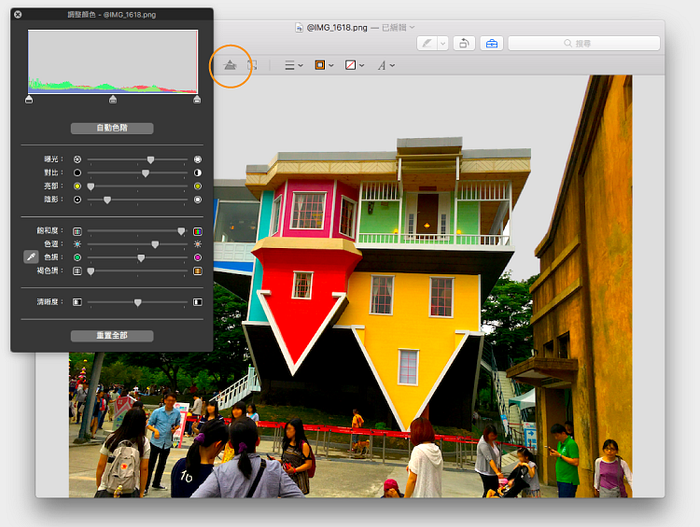Toggle the Markup toolbox button
Image resolution: width=700 pixels, height=527 pixels.
(491, 44)
